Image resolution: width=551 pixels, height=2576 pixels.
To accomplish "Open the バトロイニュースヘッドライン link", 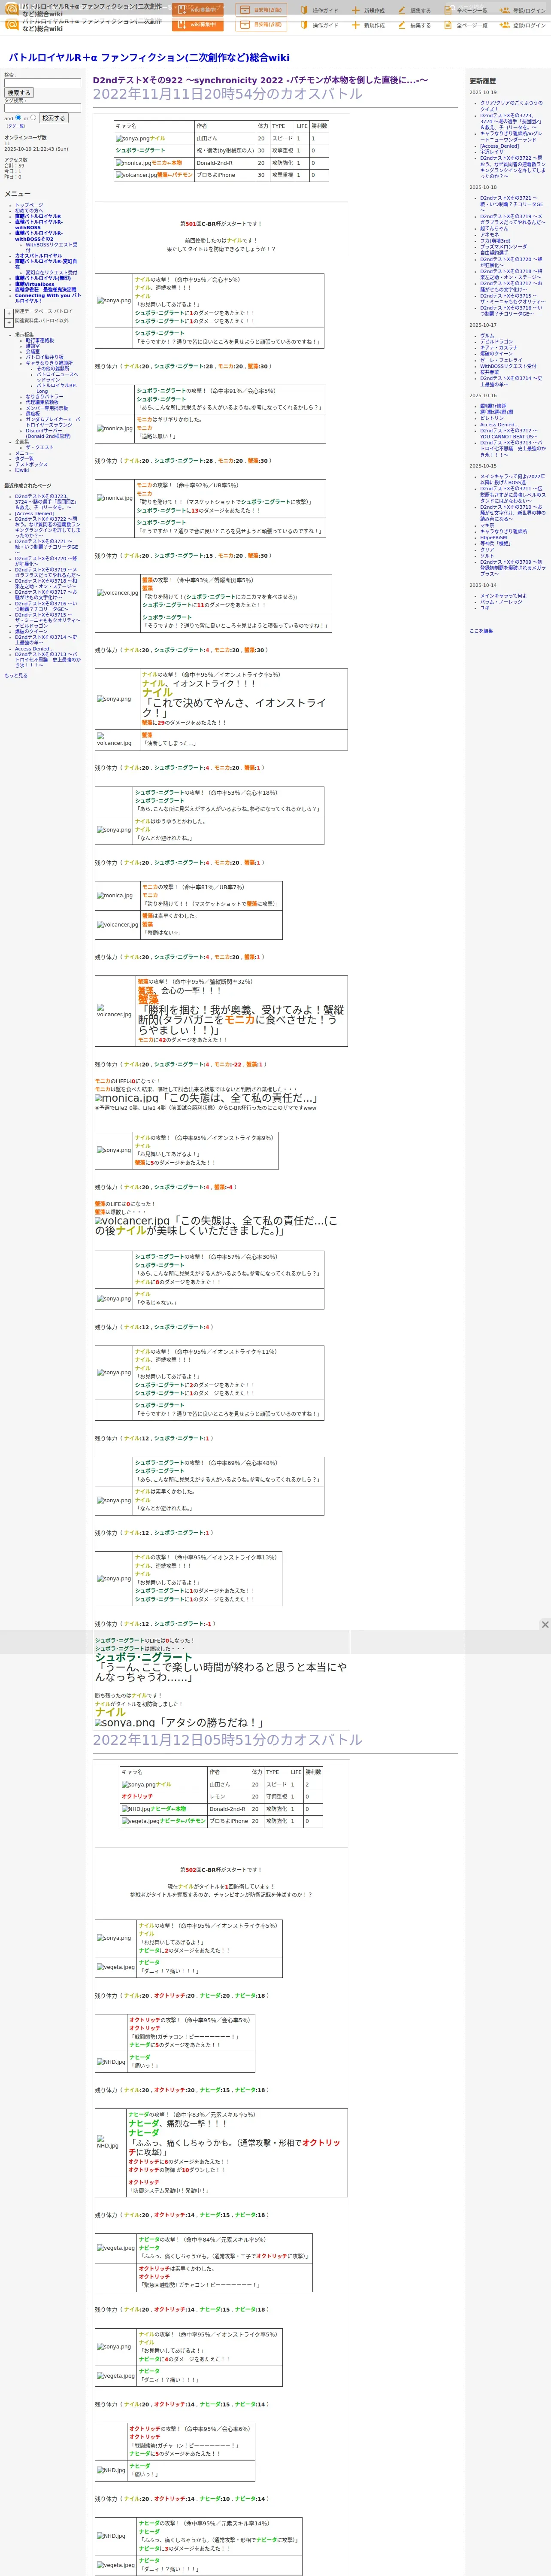I will click(x=57, y=377).
